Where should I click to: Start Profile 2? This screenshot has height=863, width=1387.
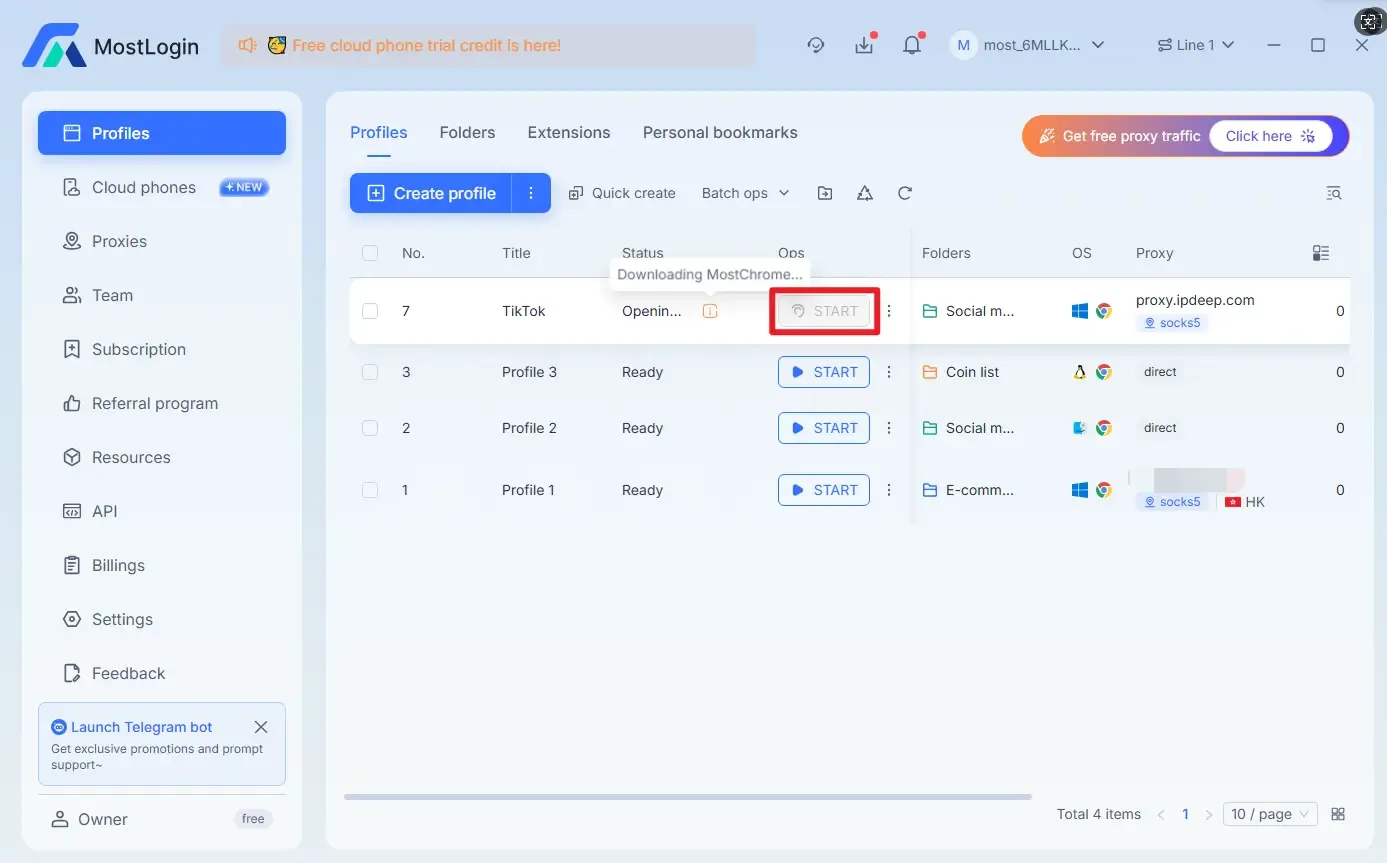[823, 427]
